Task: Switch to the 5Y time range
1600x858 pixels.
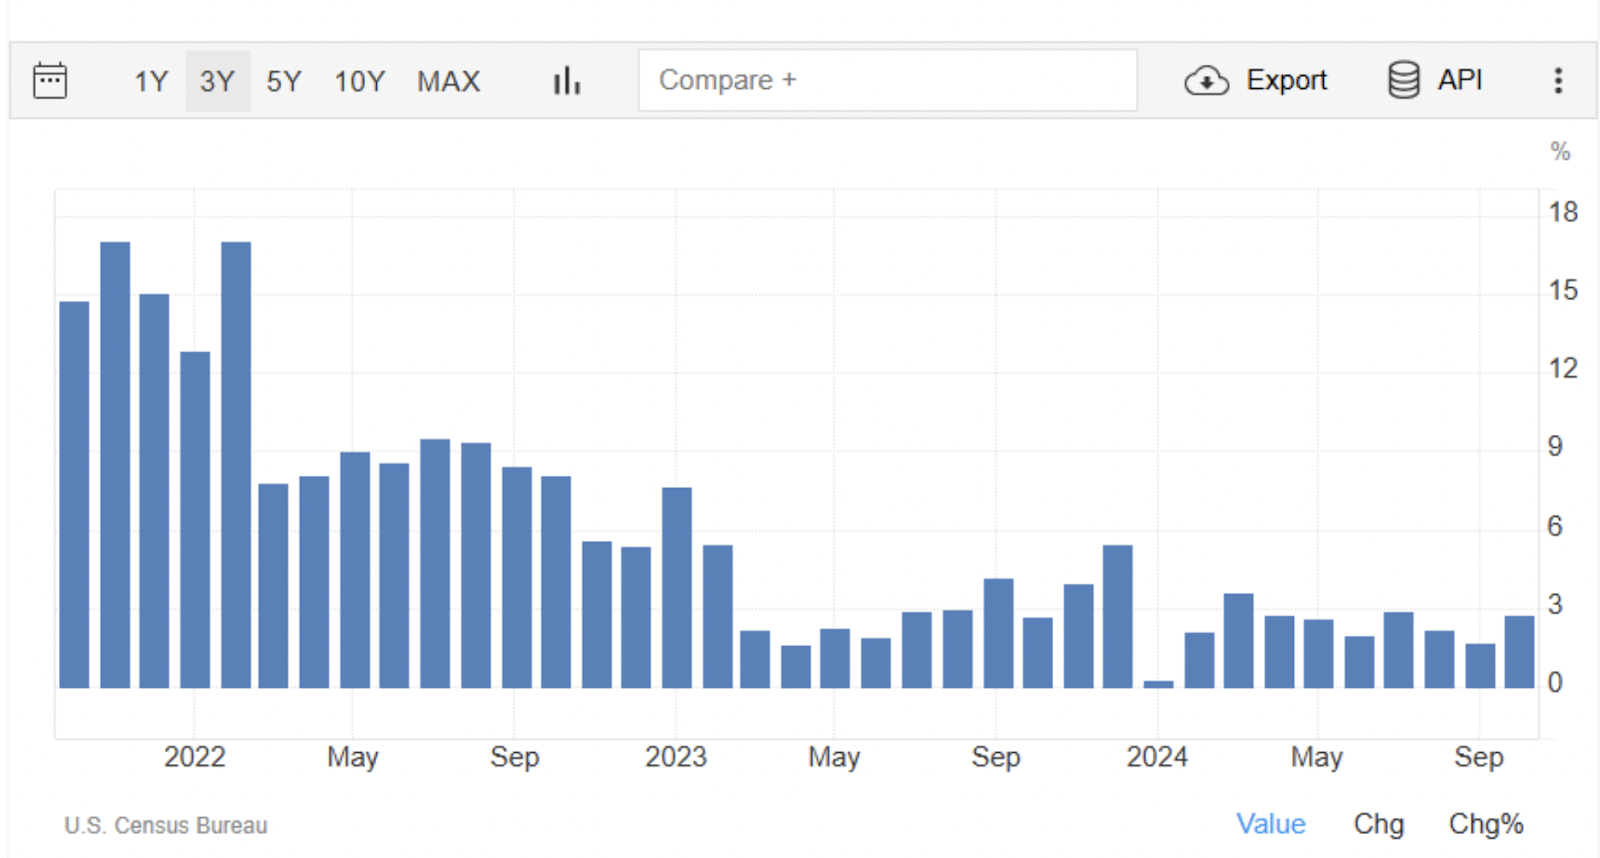Action: pos(284,81)
